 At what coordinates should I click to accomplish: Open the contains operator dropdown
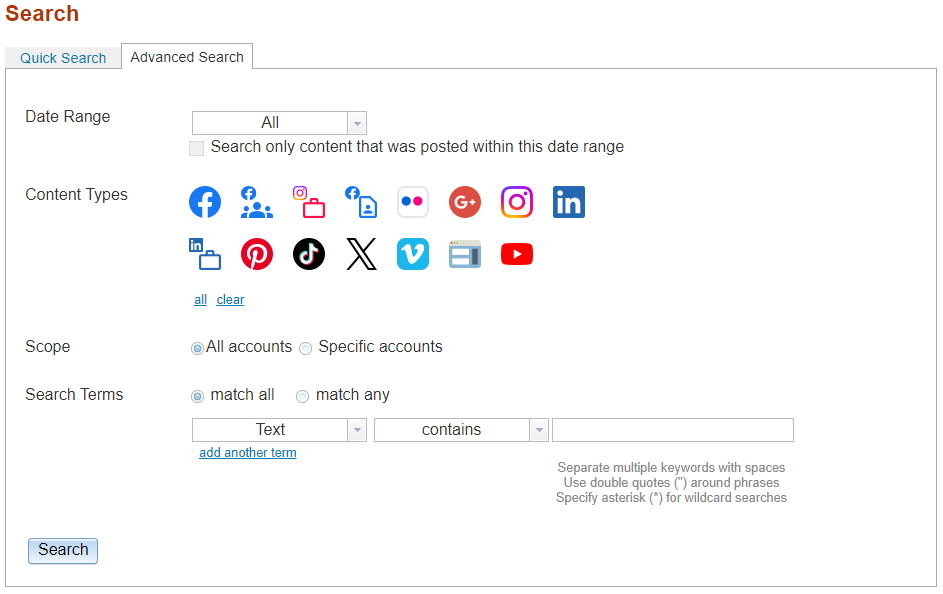tap(461, 430)
